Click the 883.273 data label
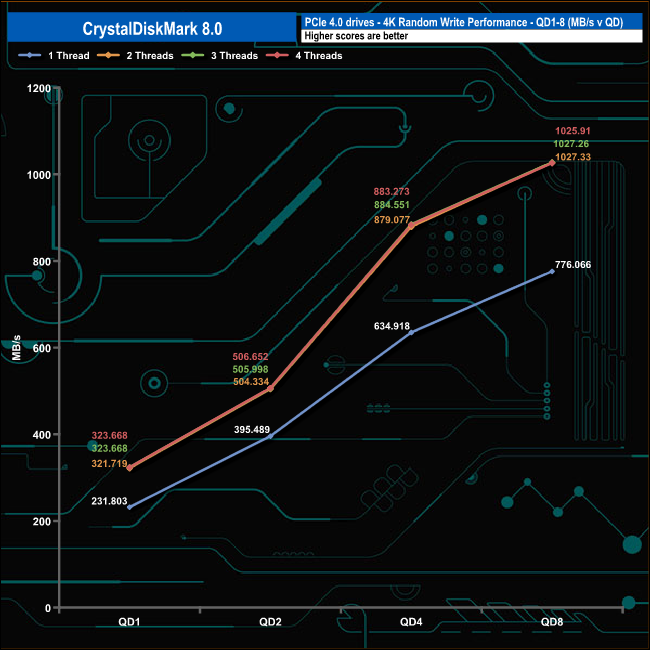Screen dimensions: 650x650 (x=391, y=192)
